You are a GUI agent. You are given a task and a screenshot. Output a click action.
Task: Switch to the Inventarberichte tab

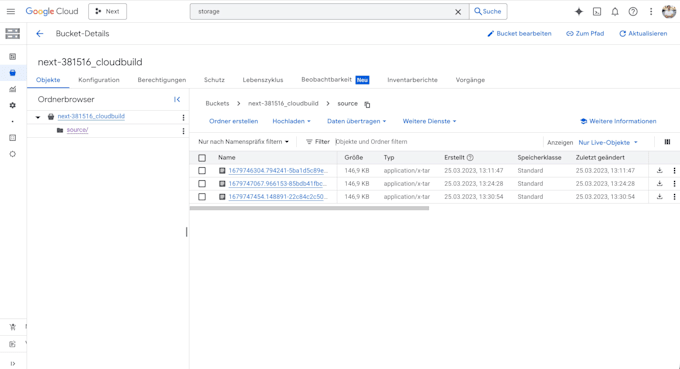(x=412, y=80)
